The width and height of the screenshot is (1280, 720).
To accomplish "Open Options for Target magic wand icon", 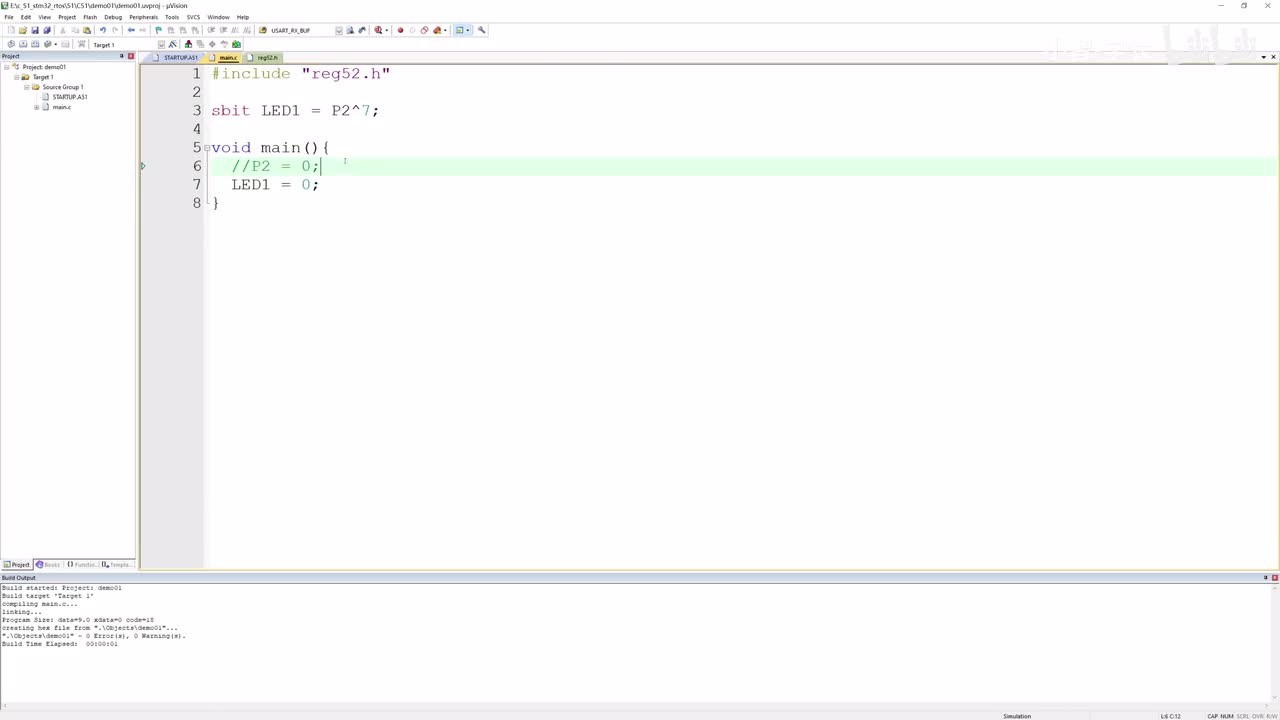I will pyautogui.click(x=173, y=44).
